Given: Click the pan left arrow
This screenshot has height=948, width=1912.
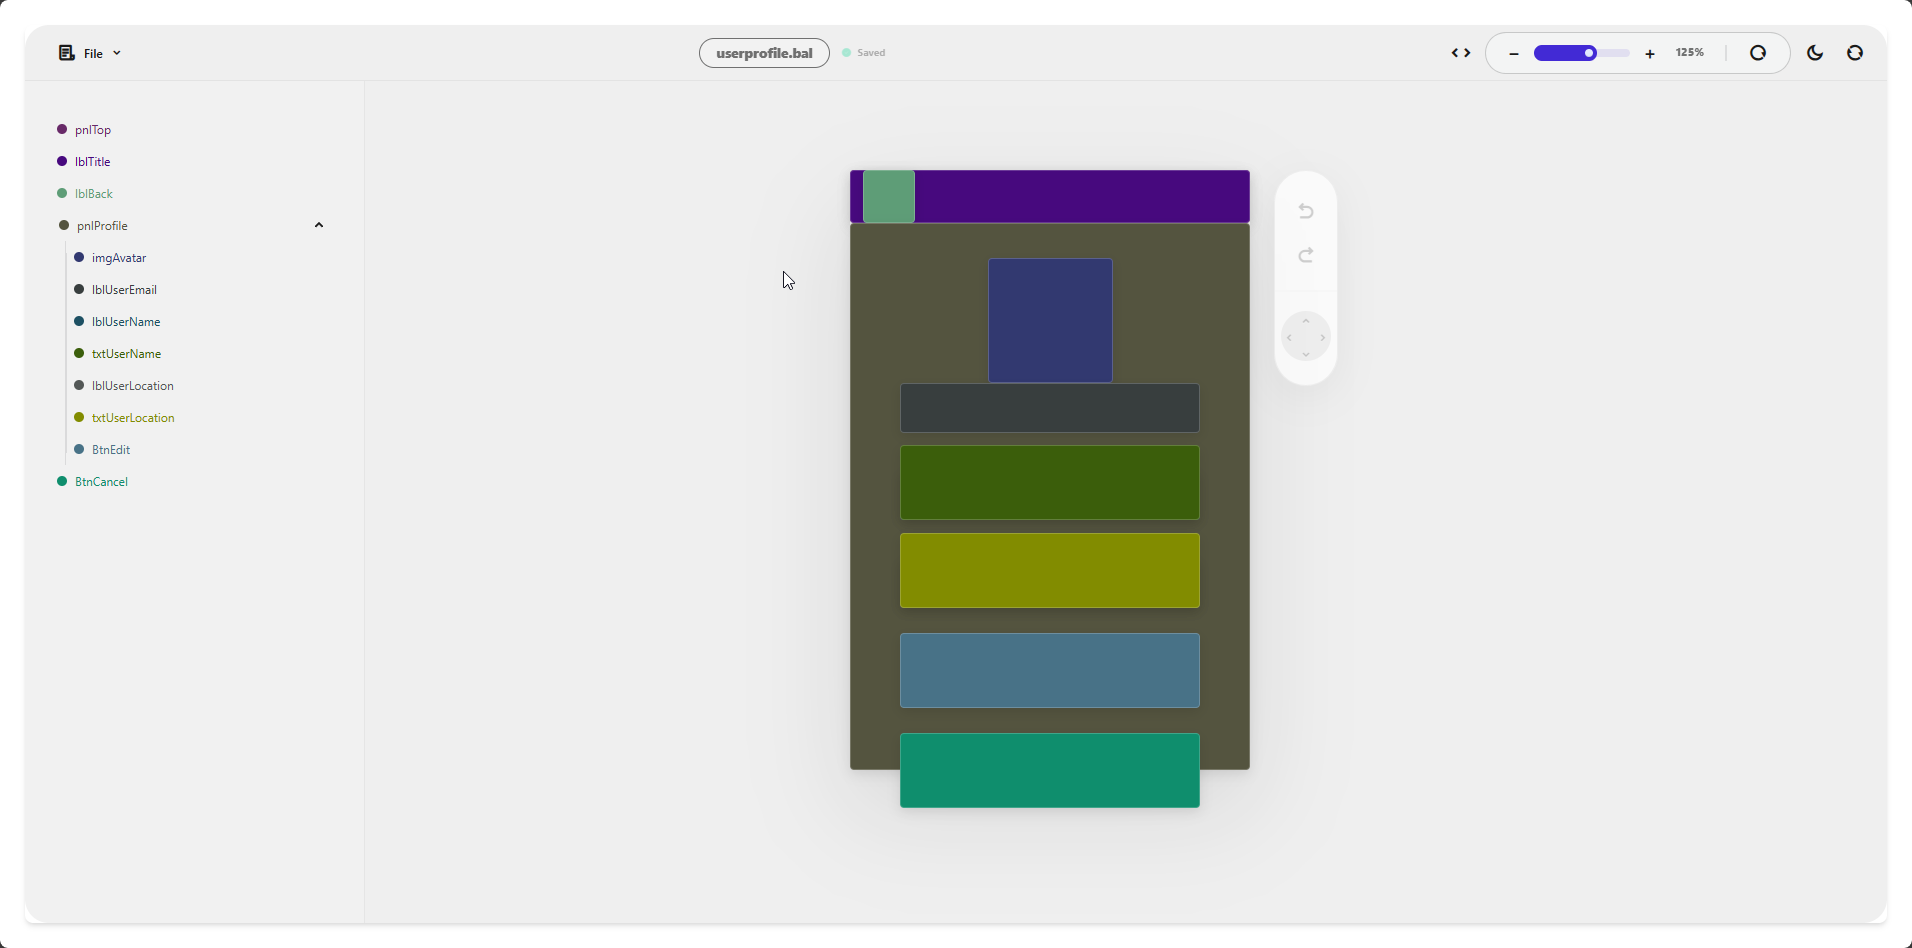Looking at the screenshot, I should coord(1289,338).
